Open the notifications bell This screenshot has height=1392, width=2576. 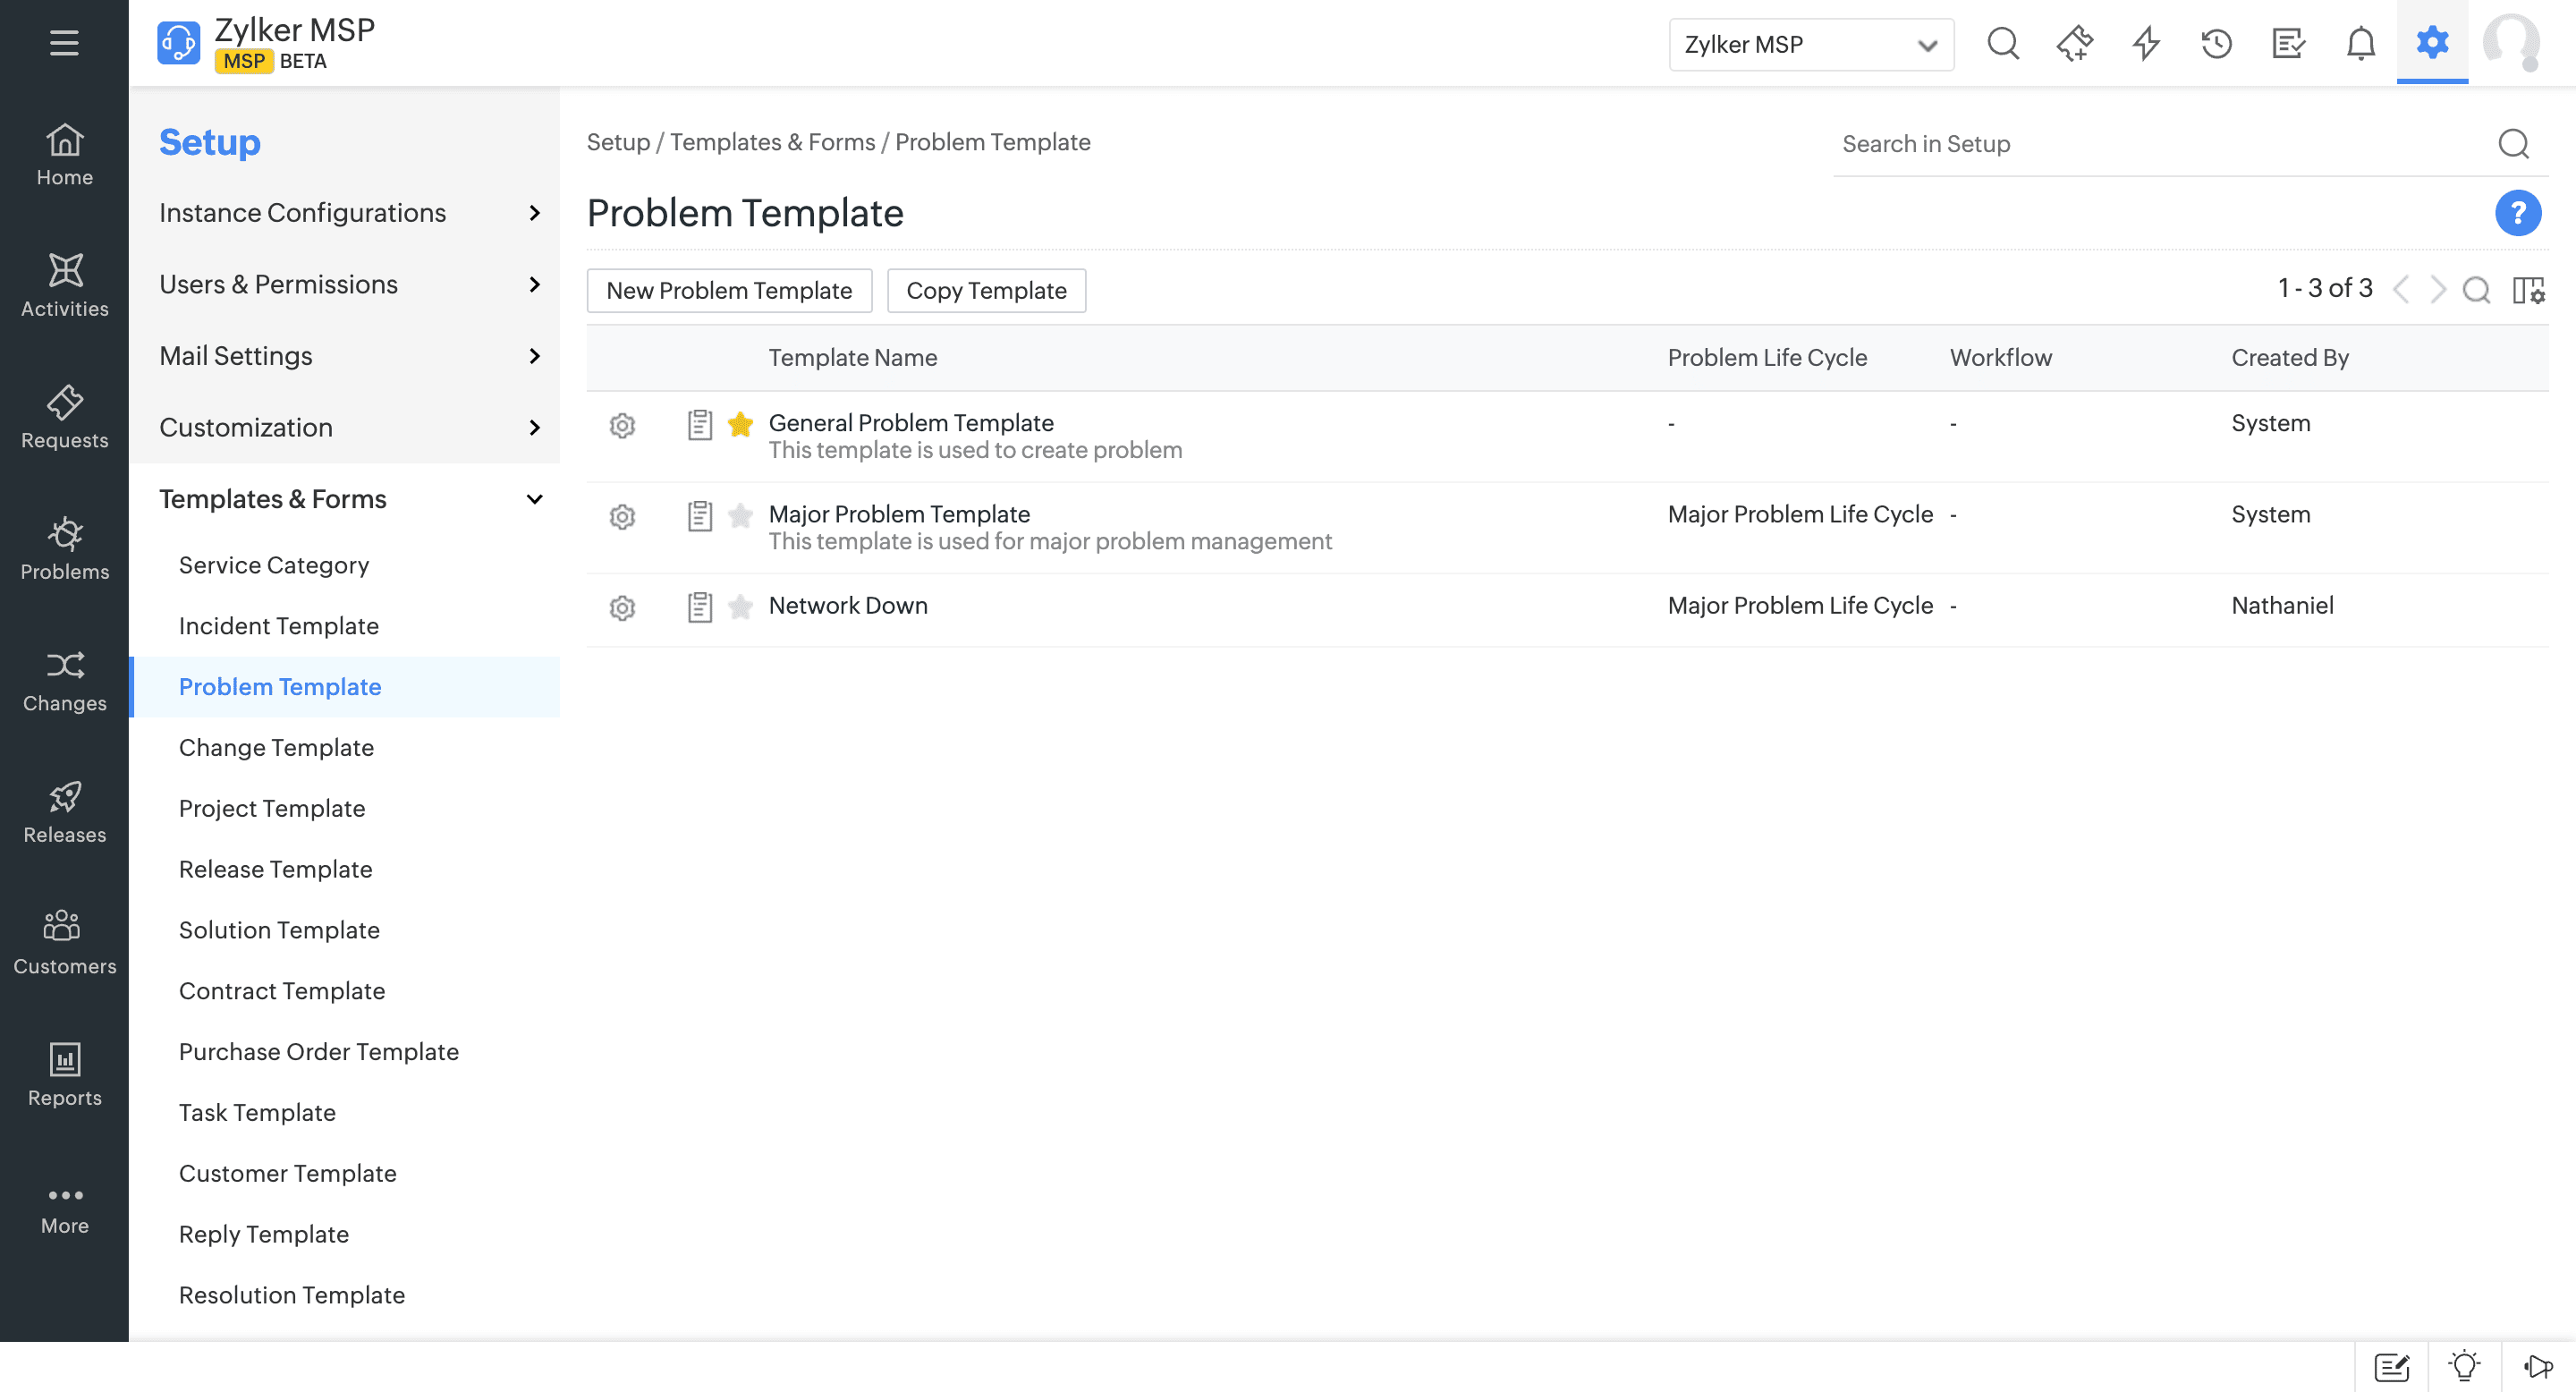2360,43
